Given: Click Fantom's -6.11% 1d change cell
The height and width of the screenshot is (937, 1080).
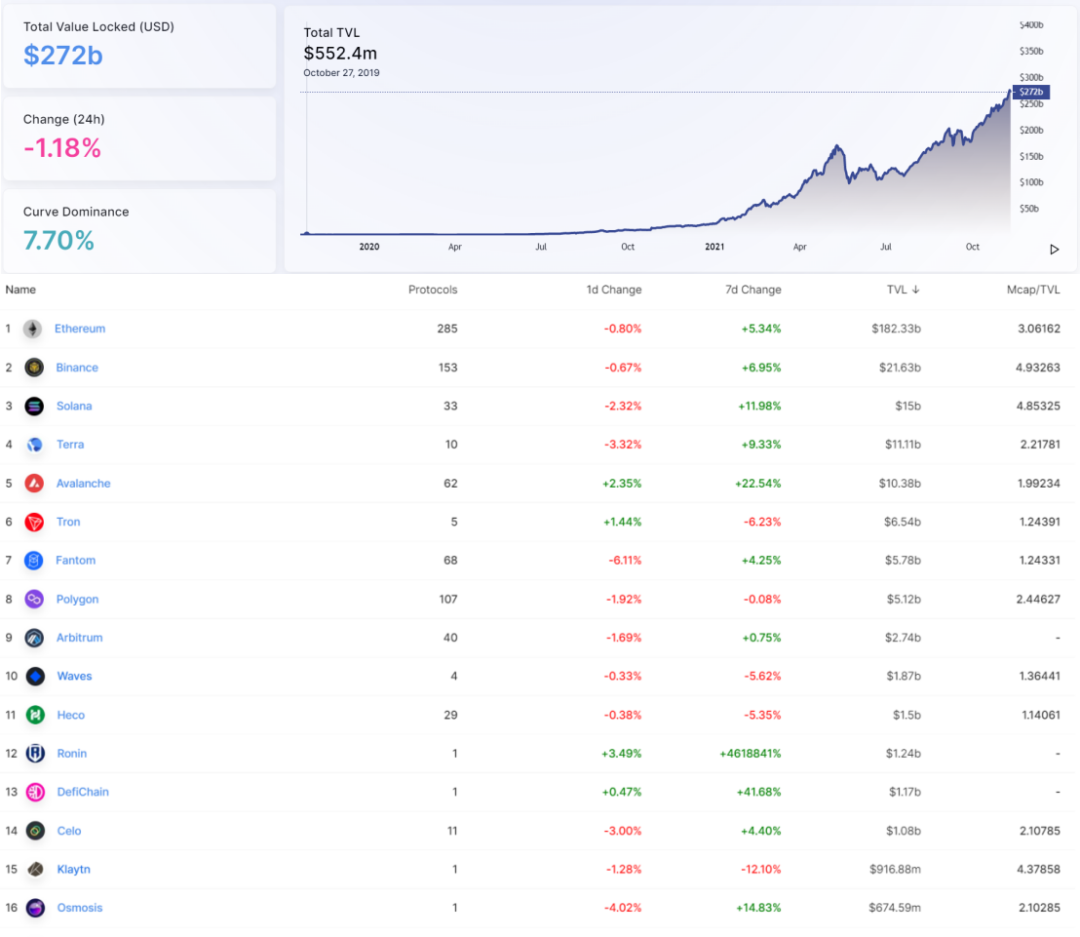Looking at the screenshot, I should [625, 560].
